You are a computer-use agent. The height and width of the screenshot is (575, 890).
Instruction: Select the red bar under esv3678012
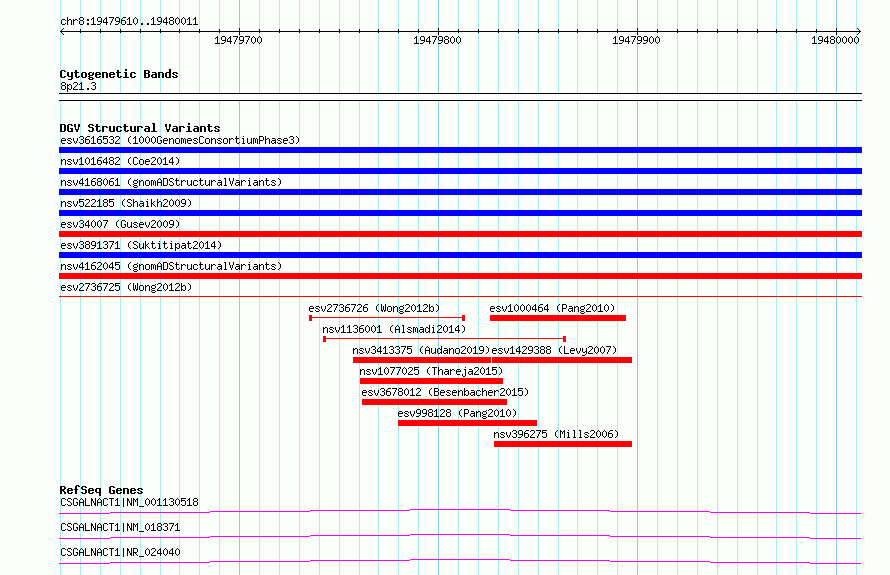[x=435, y=402]
